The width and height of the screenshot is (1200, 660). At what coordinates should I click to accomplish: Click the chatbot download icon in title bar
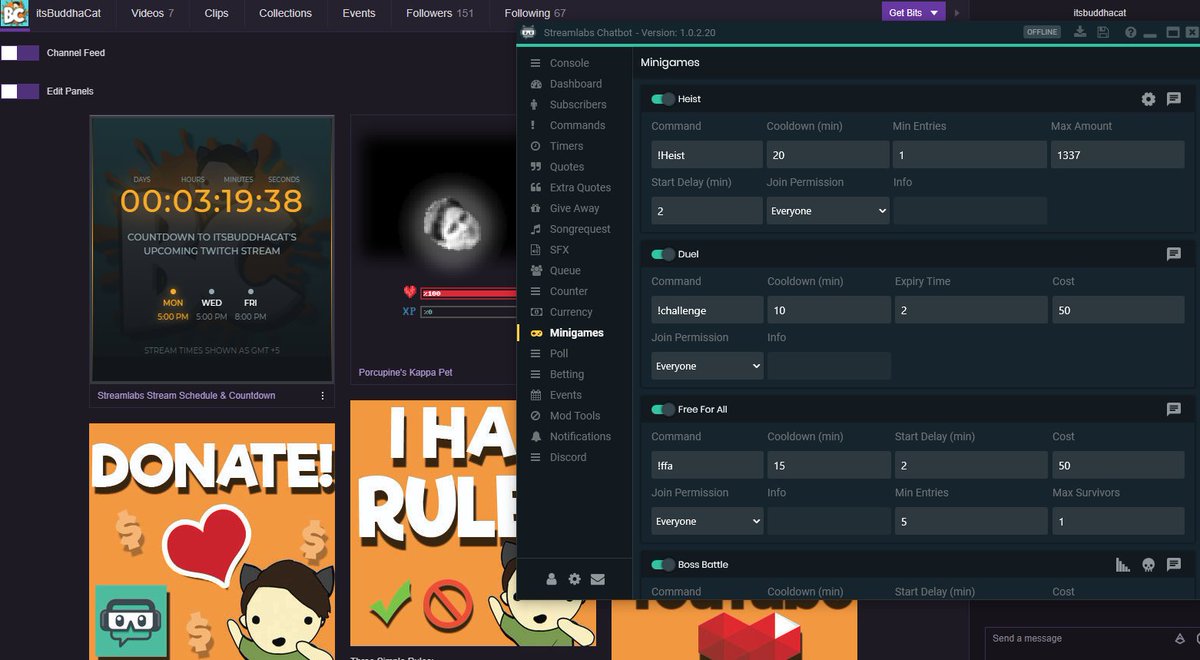click(x=1080, y=32)
